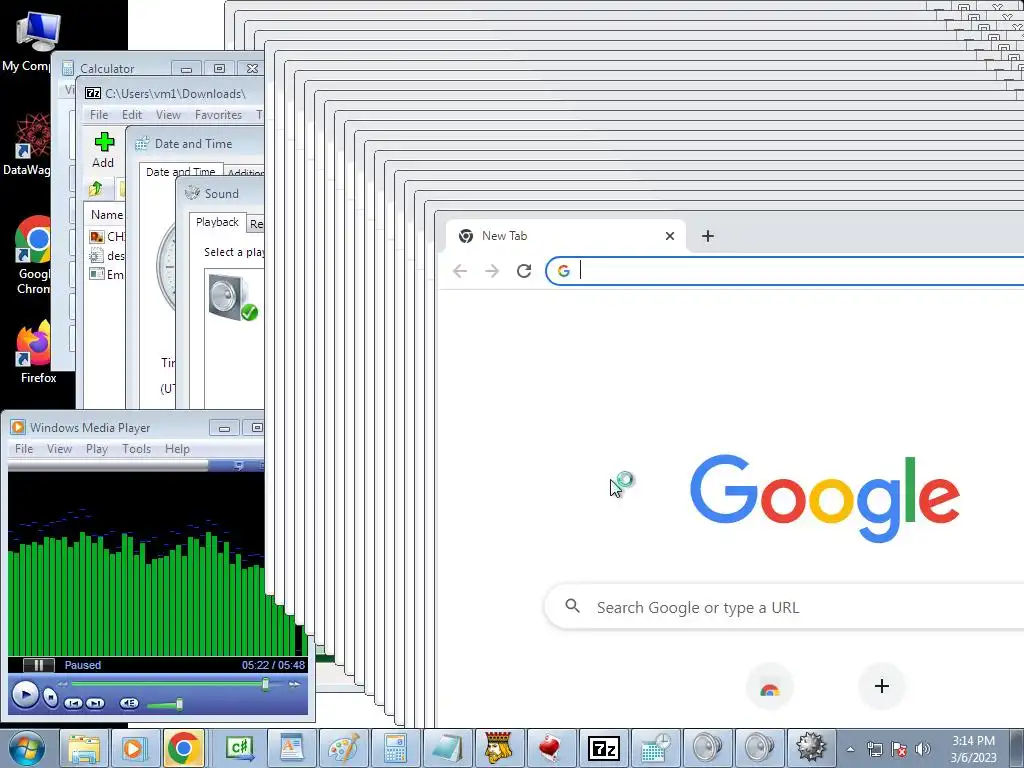The image size is (1024, 768).
Task: Select the file starting with Em in 7-Zip
Action: (107, 274)
